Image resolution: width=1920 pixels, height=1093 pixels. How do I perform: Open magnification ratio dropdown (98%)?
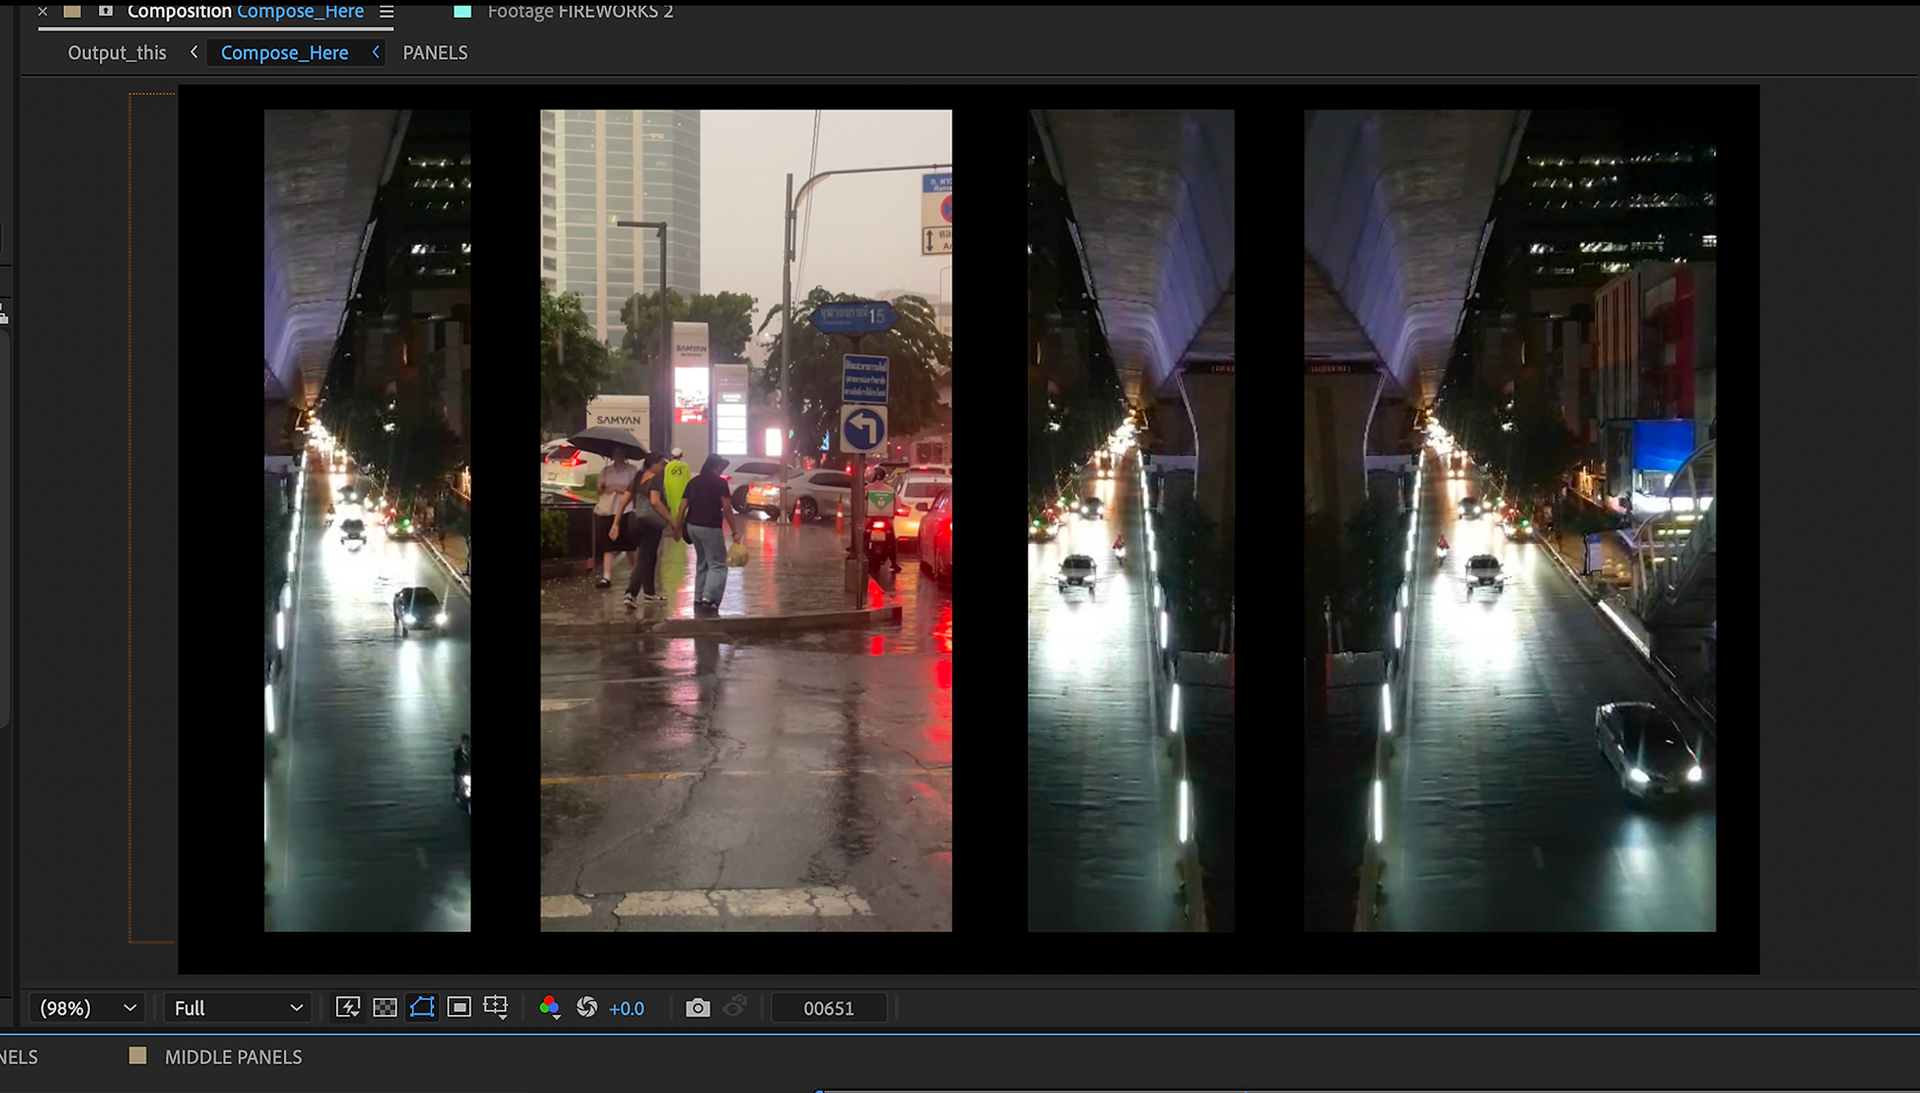point(87,1008)
